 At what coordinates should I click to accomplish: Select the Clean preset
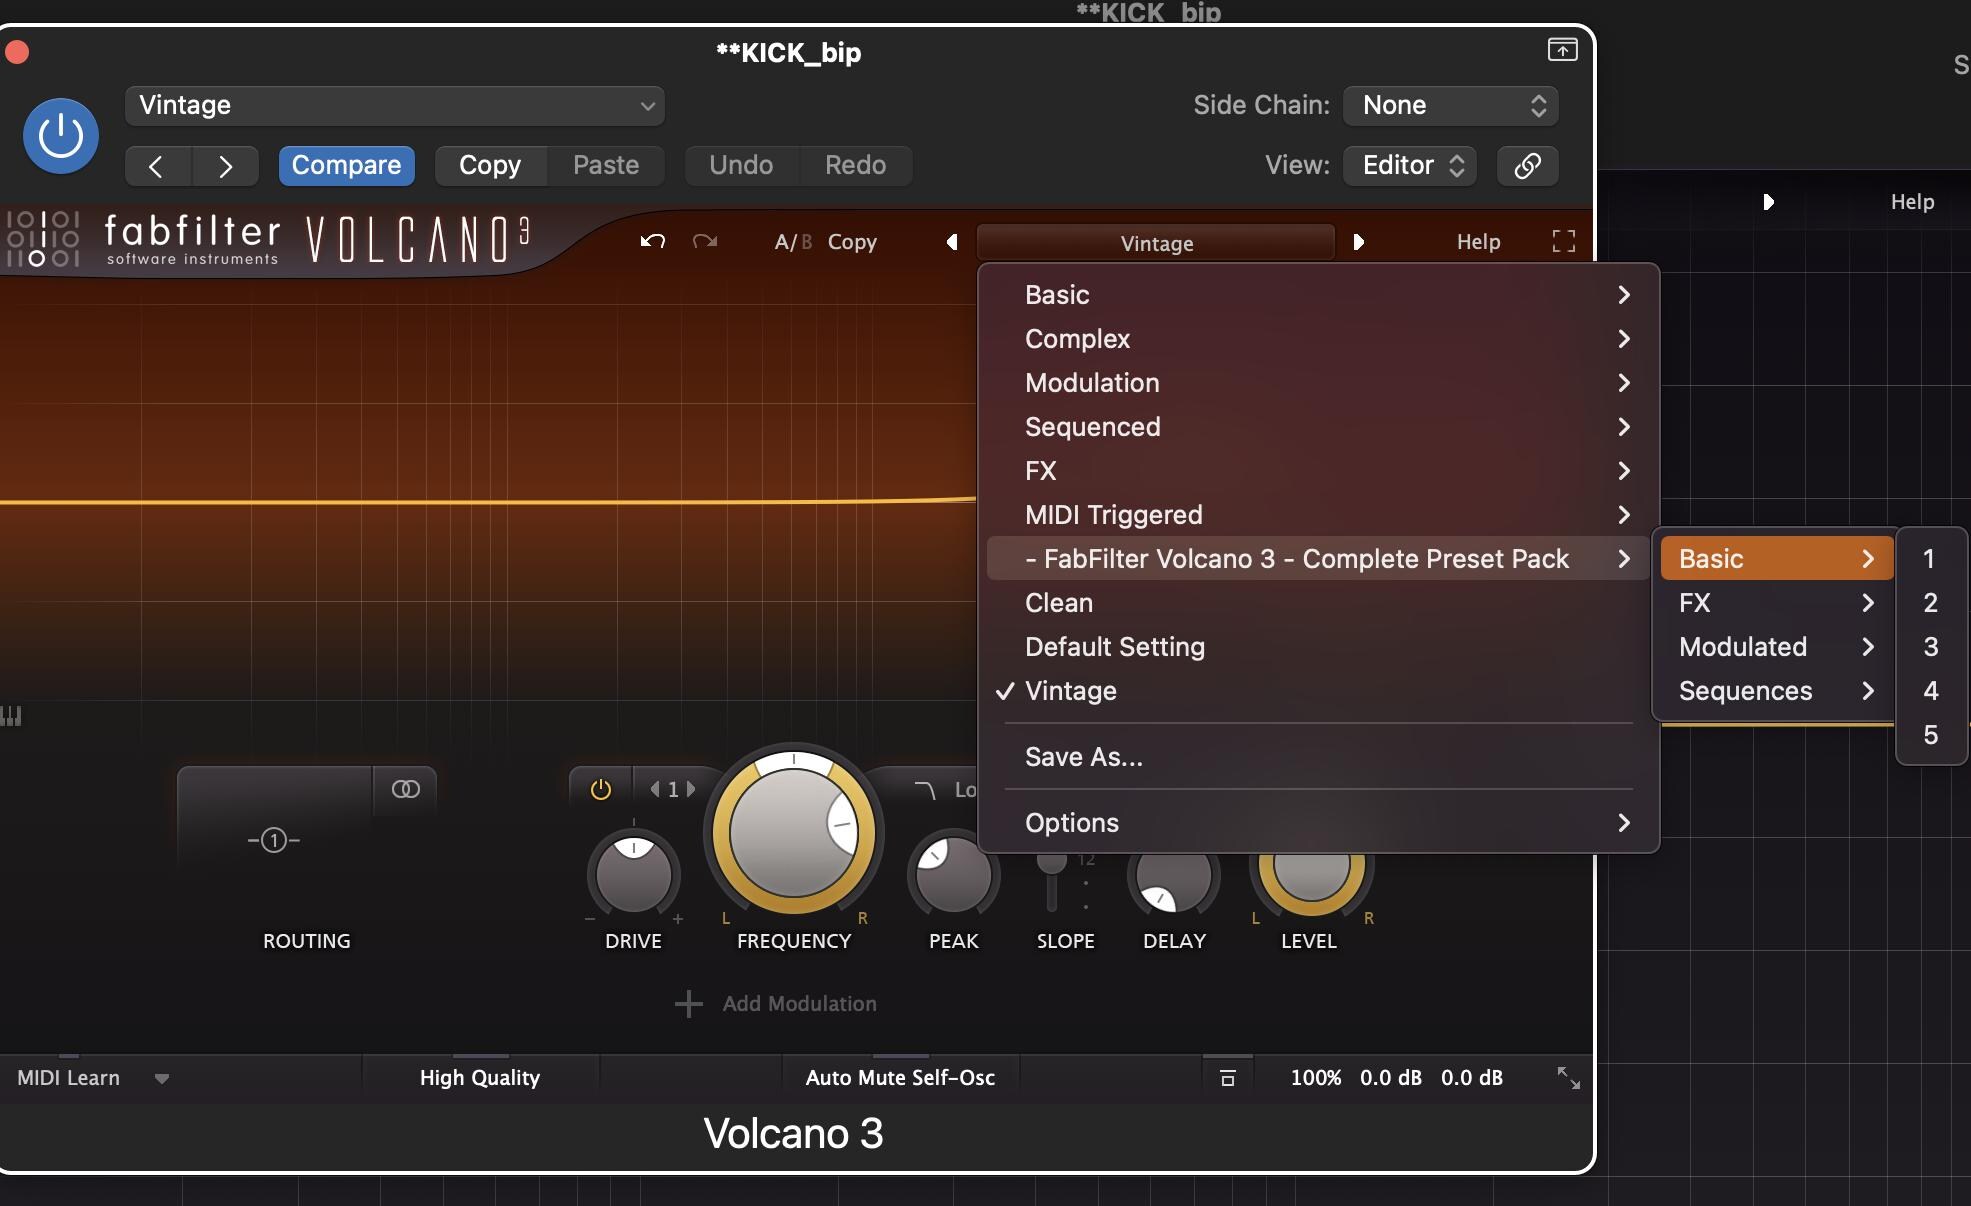click(x=1318, y=603)
